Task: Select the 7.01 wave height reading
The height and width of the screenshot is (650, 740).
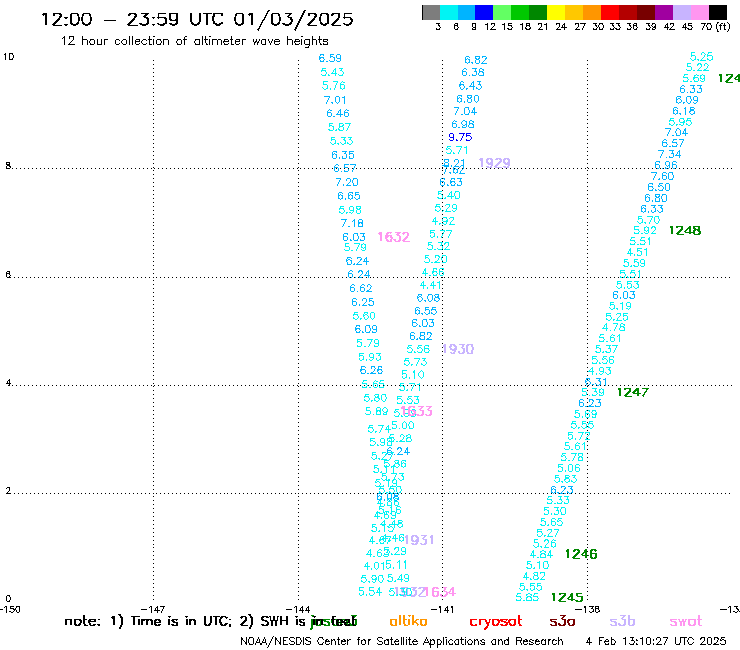Action: (335, 100)
